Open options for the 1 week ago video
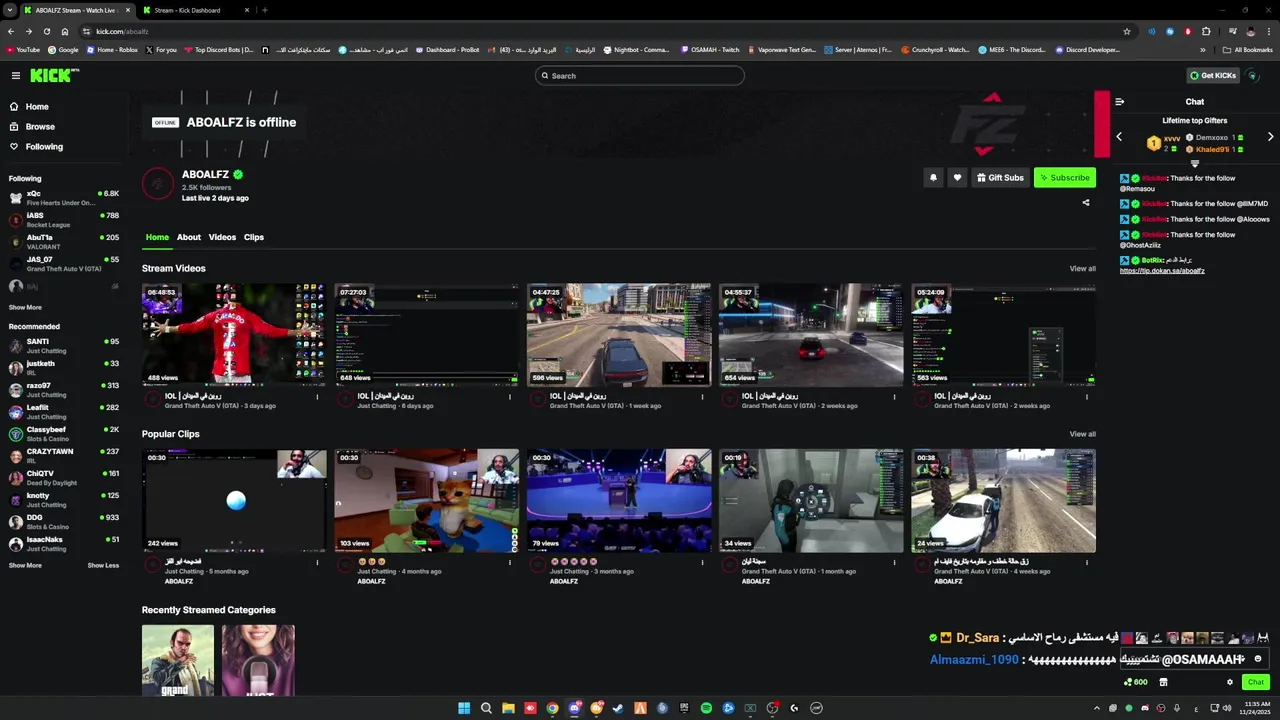Image resolution: width=1280 pixels, height=720 pixels. (702, 397)
